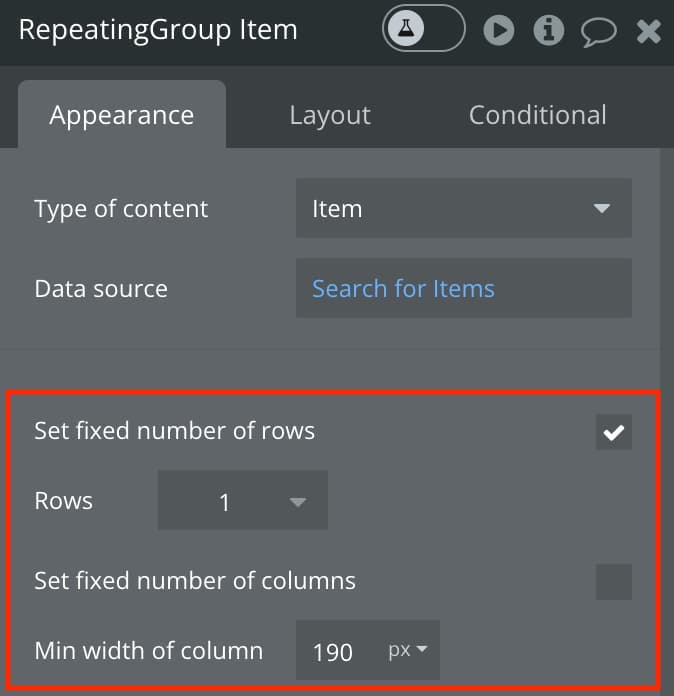674x696 pixels.
Task: Click the flask icon in header
Action: [406, 28]
